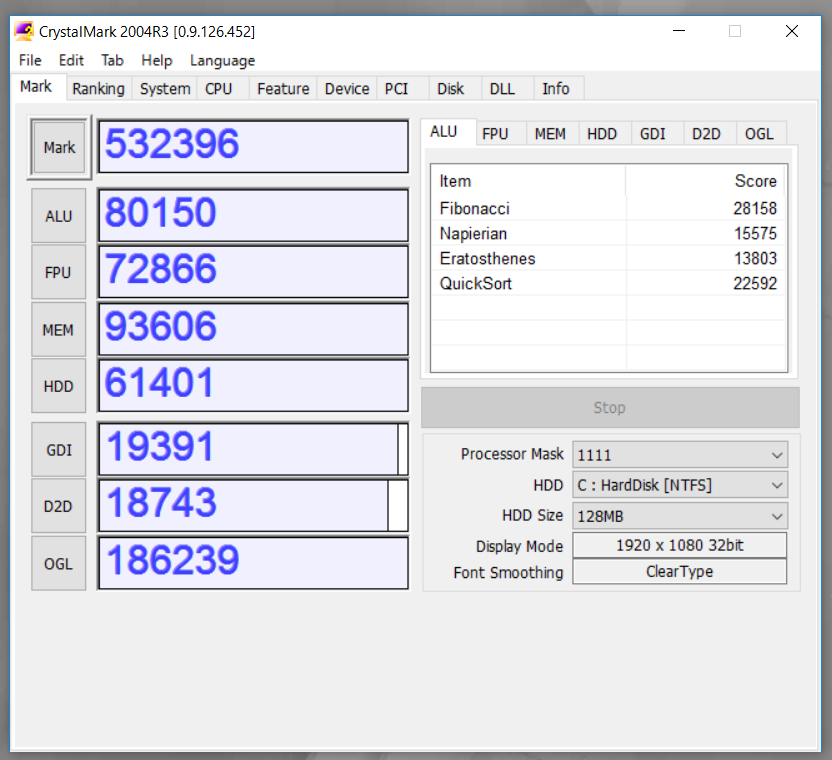This screenshot has height=760, width=832.
Task: Click GDI score 19391
Action: (x=254, y=449)
